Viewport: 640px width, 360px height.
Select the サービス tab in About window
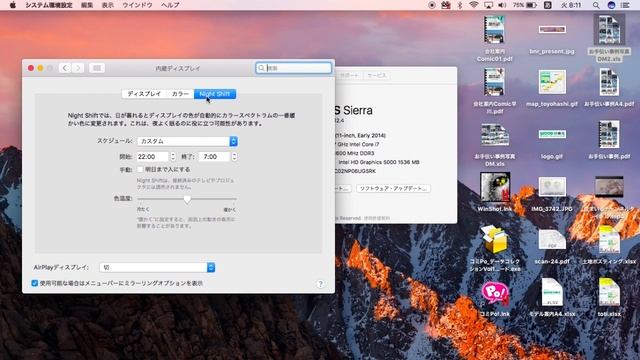click(376, 76)
